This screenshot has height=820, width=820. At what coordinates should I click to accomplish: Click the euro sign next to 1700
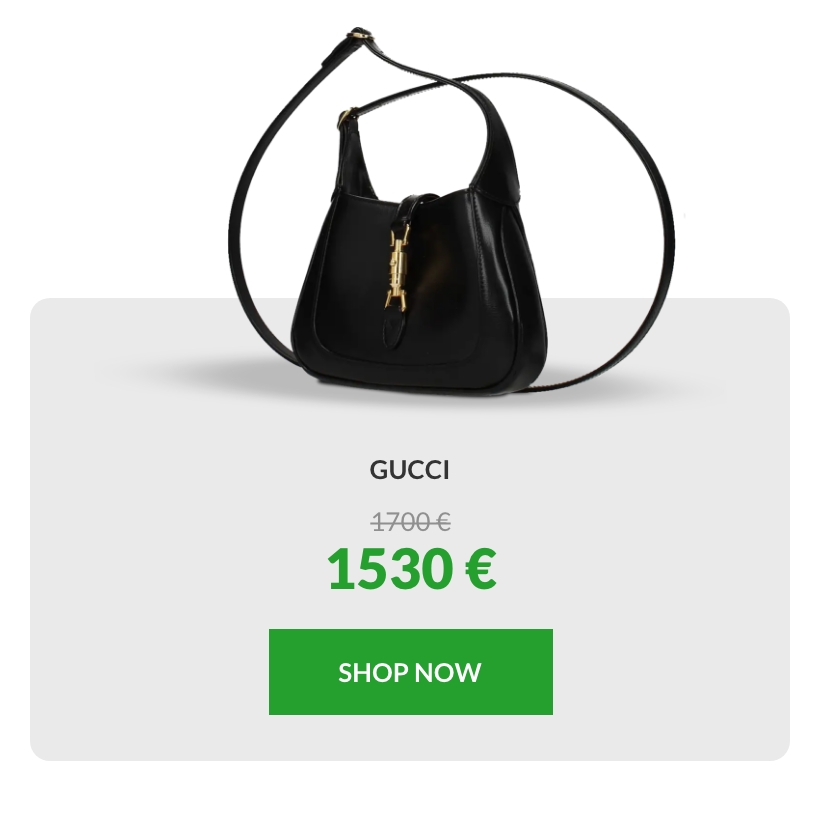pyautogui.click(x=442, y=522)
